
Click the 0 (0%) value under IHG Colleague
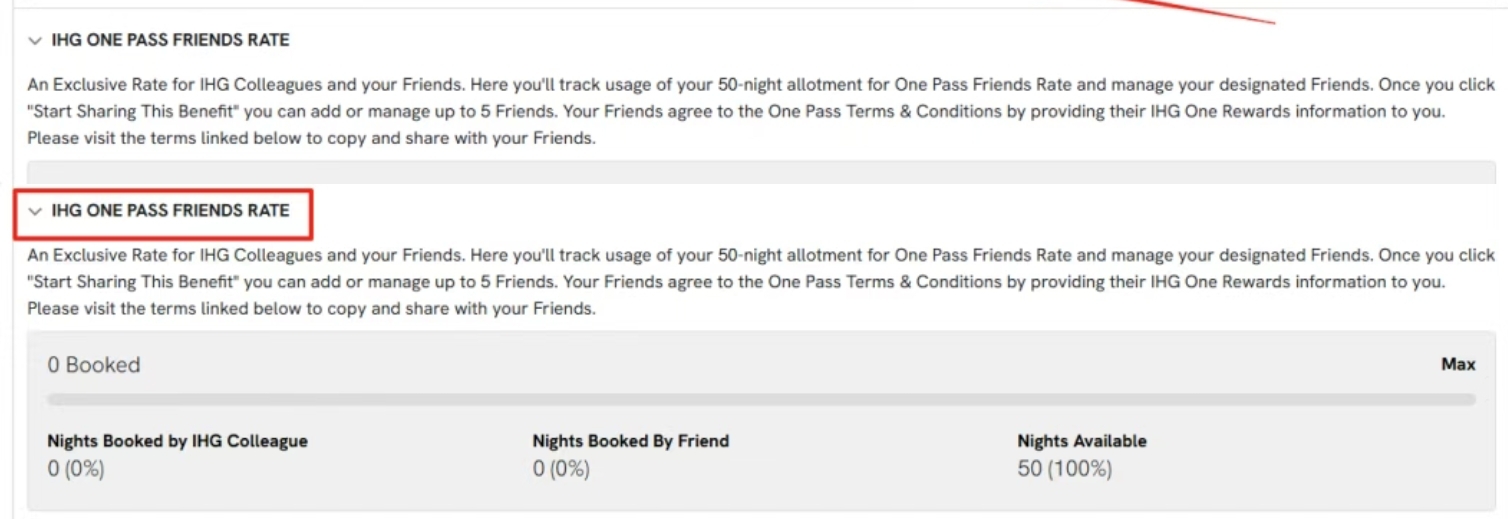[76, 468]
